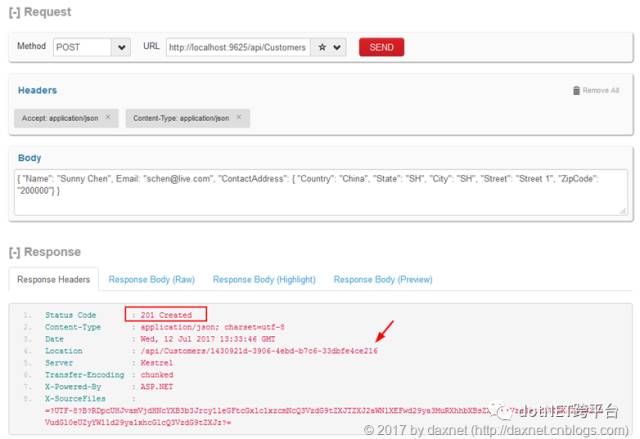Remove the Content-Type application/json header
The width and height of the screenshot is (640, 439).
(239, 117)
